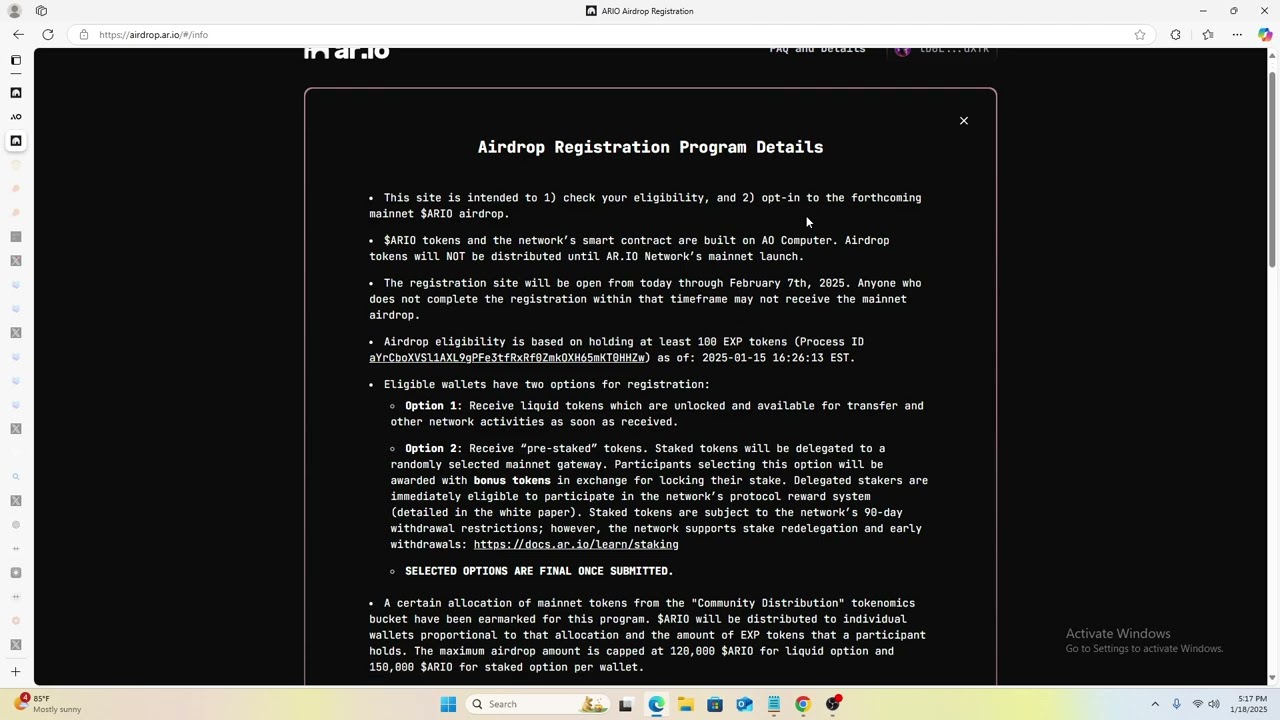Screen dimensions: 1280x720
Task: Open Task View on taskbar
Action: 626,704
